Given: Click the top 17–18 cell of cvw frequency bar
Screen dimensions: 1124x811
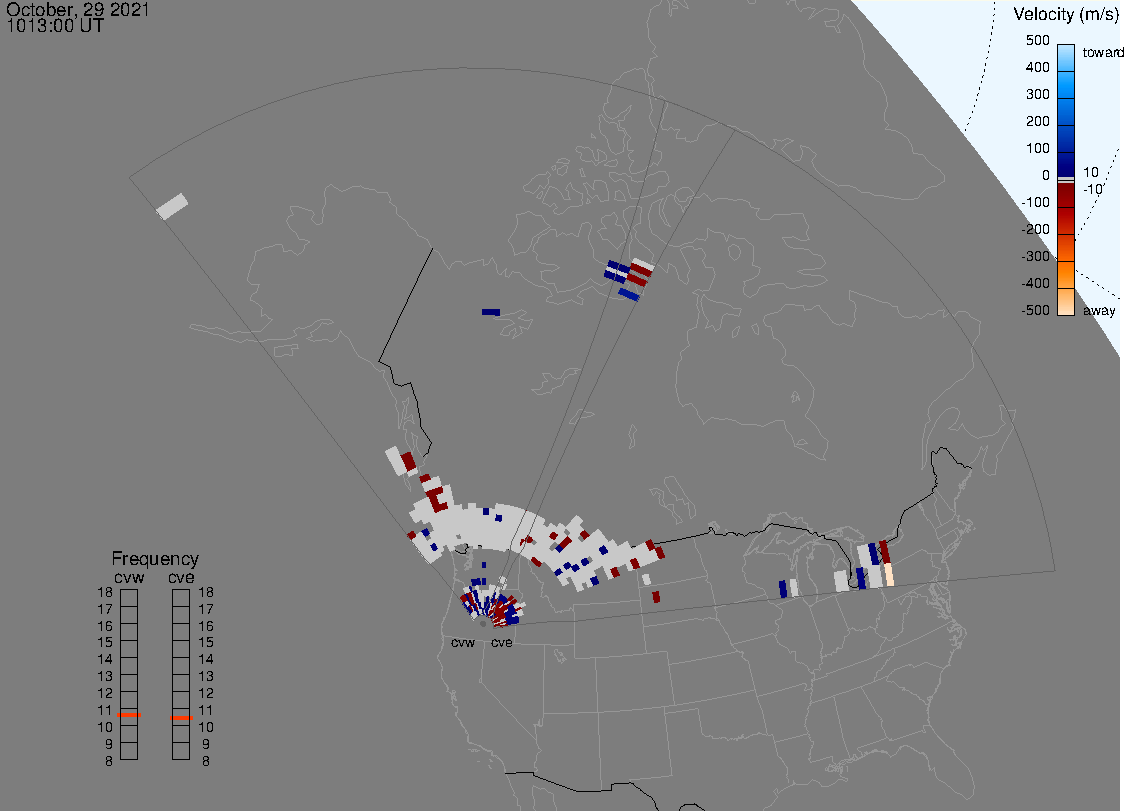Looking at the screenshot, I should coord(129,598).
